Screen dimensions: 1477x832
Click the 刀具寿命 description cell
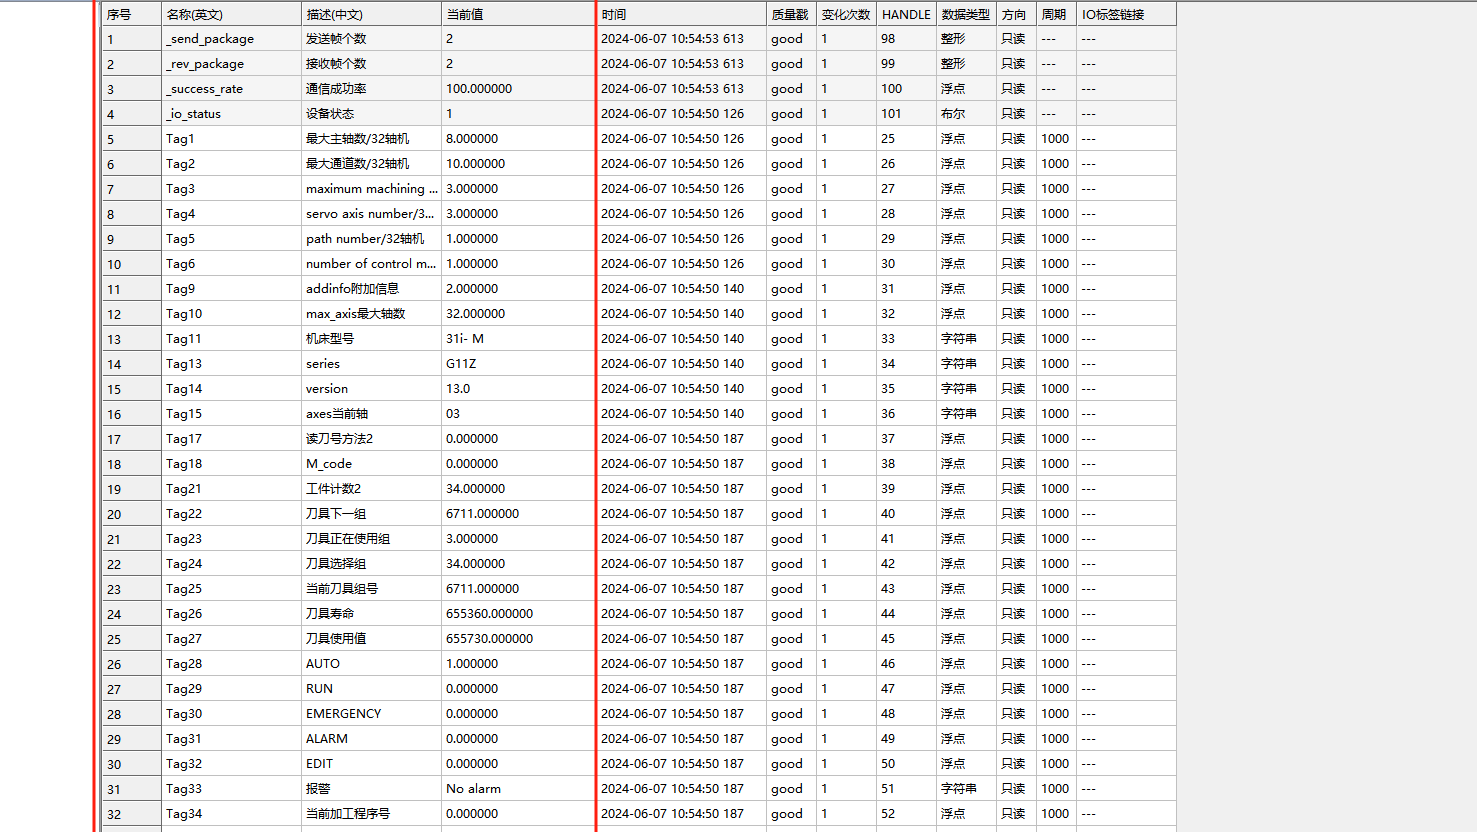[x=371, y=613]
